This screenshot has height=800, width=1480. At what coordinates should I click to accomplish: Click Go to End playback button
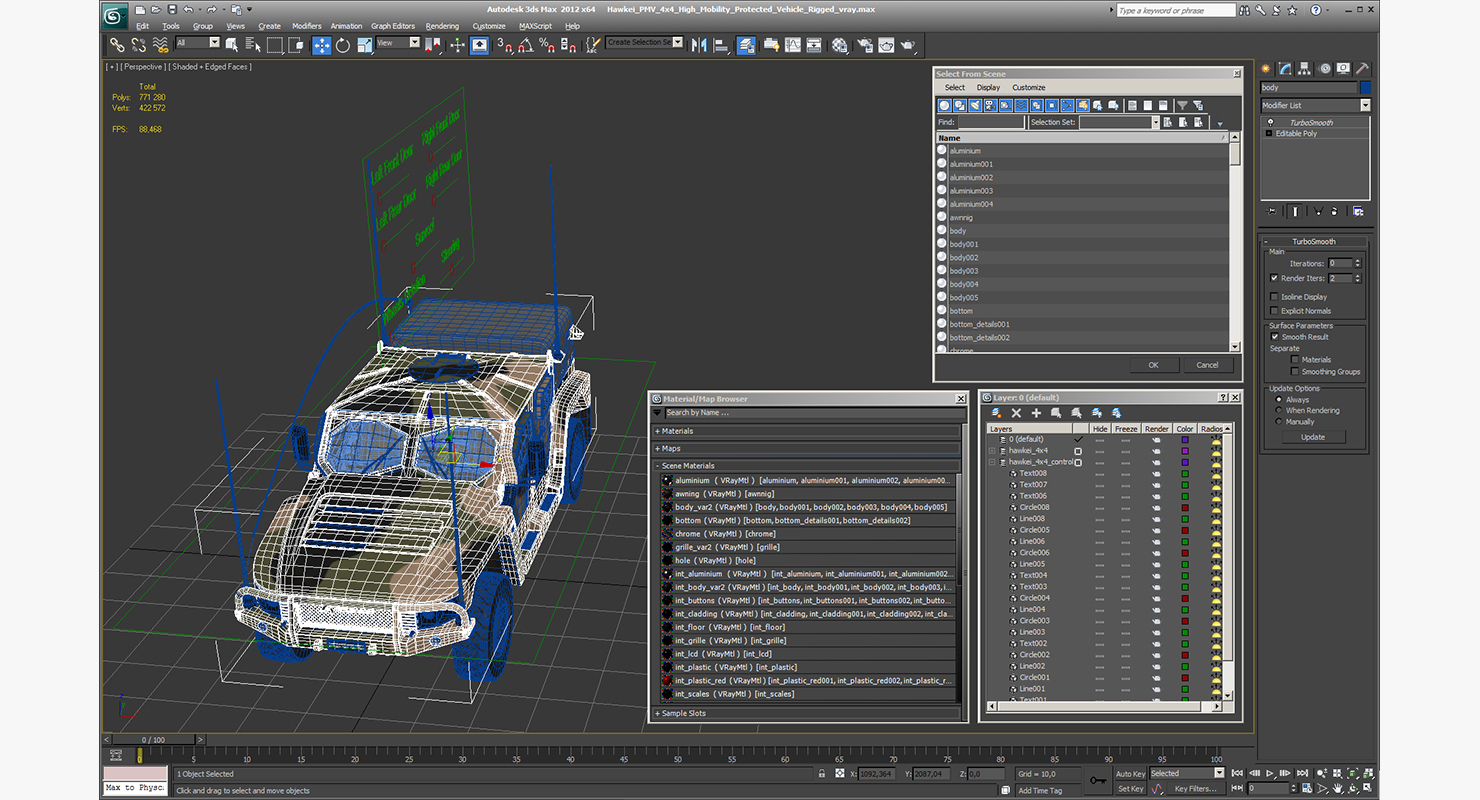(x=1302, y=773)
